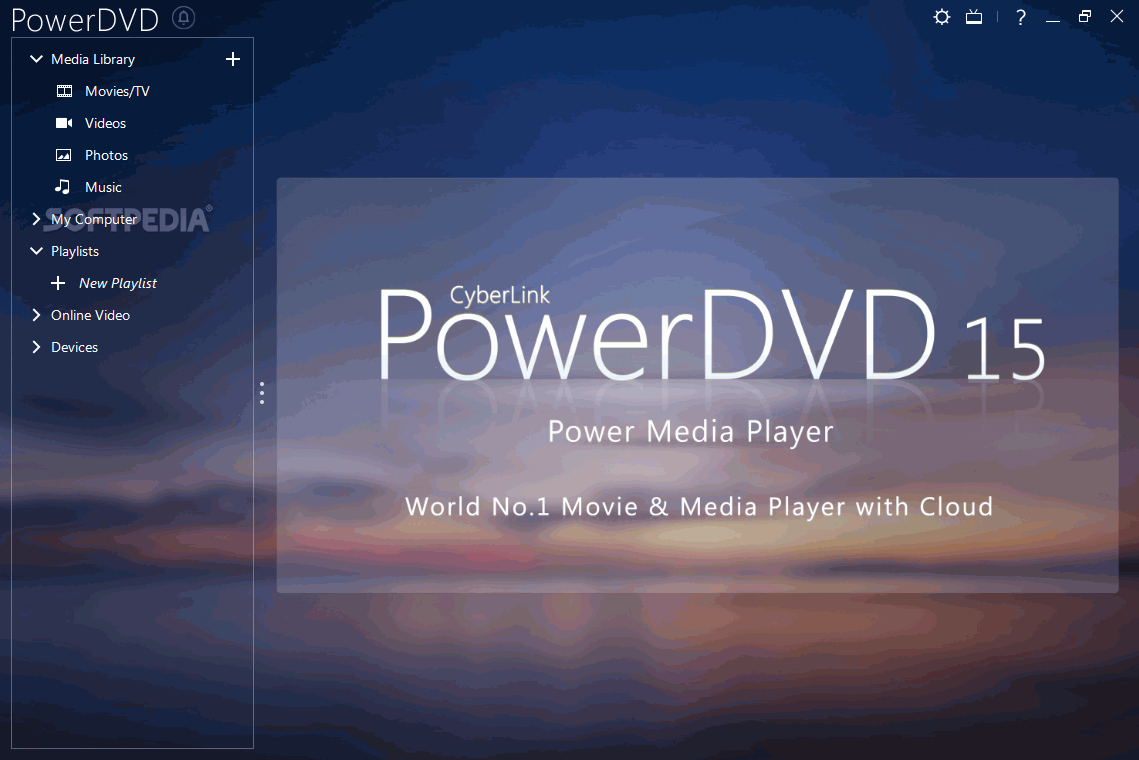1139x760 pixels.
Task: Select the Devices entry
Action: (74, 347)
